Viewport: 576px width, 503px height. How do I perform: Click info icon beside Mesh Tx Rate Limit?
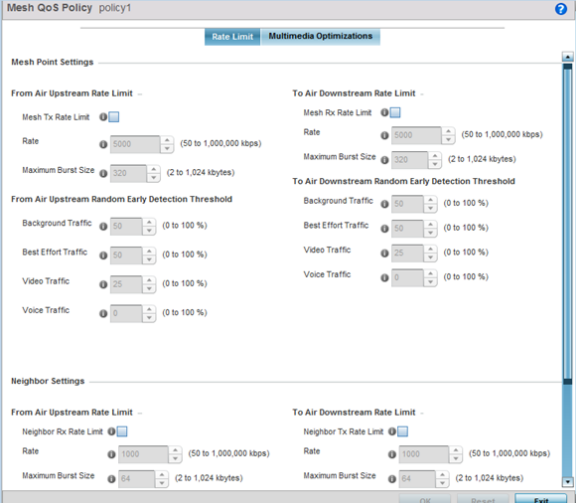pos(103,117)
